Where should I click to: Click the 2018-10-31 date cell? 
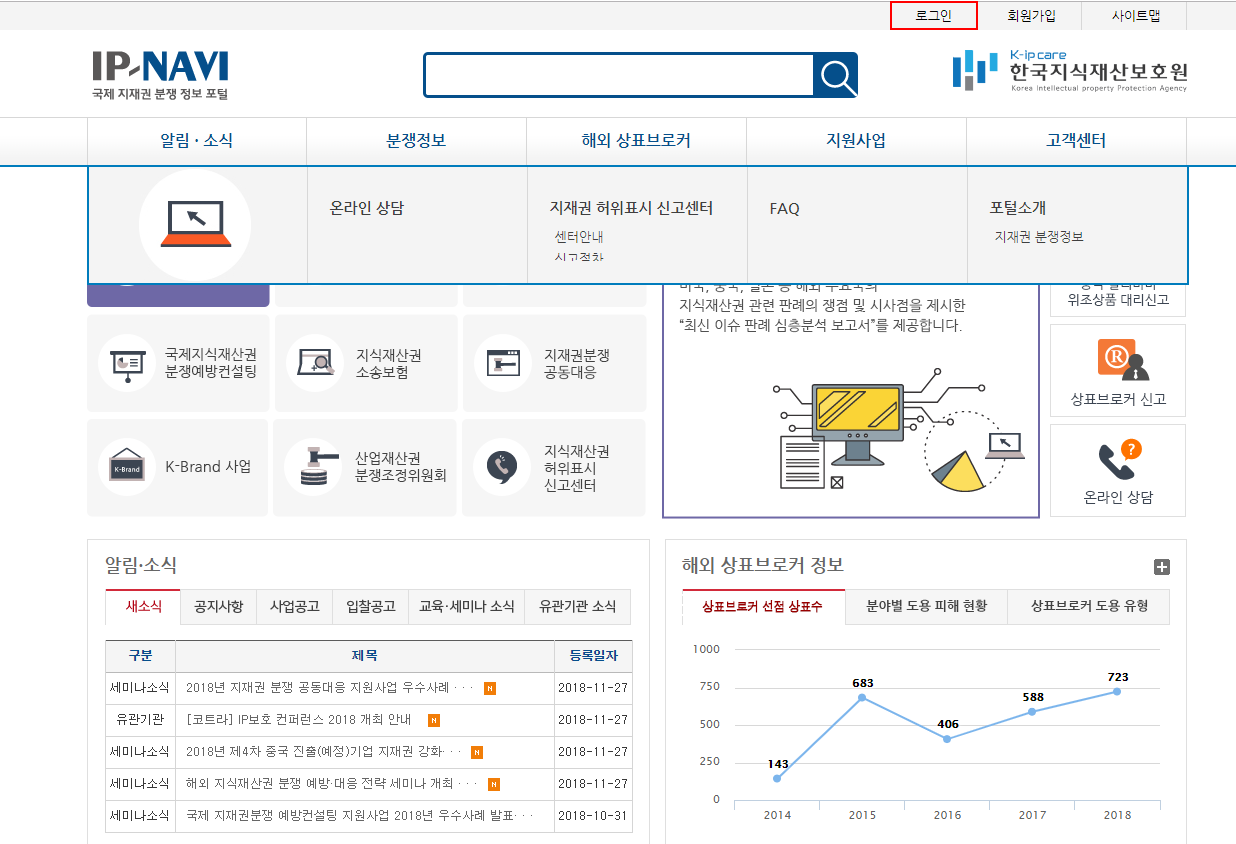(593, 816)
